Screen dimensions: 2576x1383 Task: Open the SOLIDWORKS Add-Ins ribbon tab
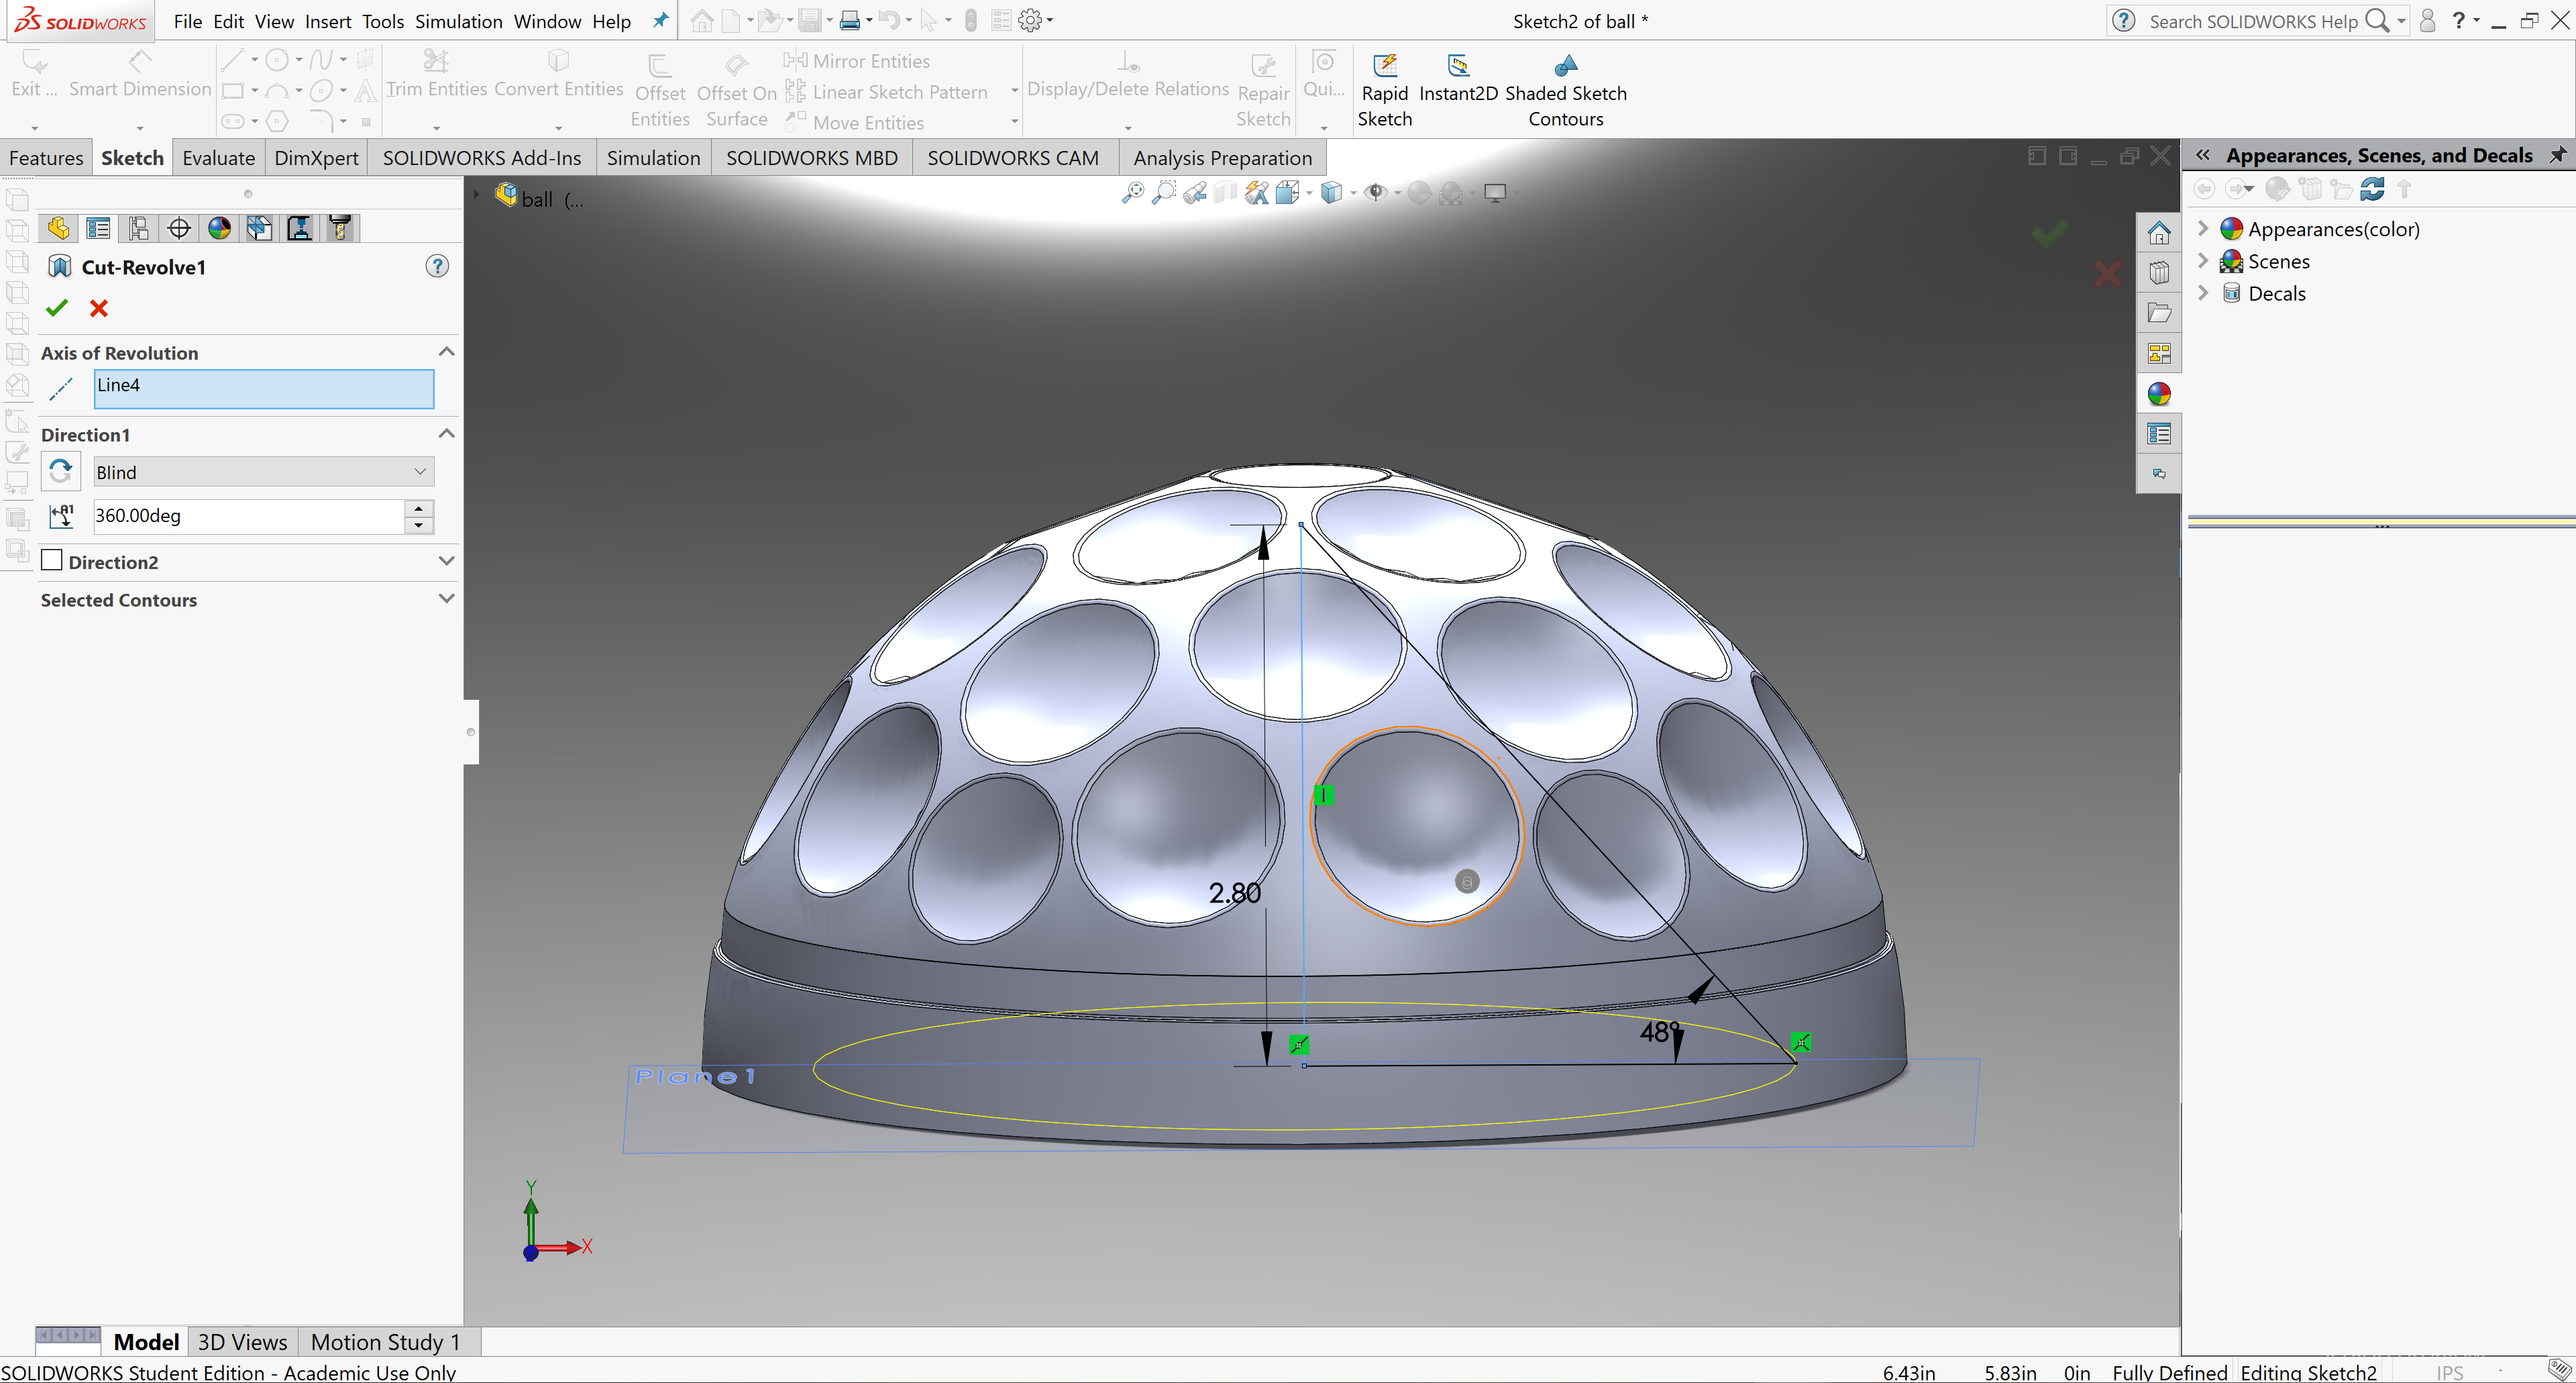[x=482, y=158]
